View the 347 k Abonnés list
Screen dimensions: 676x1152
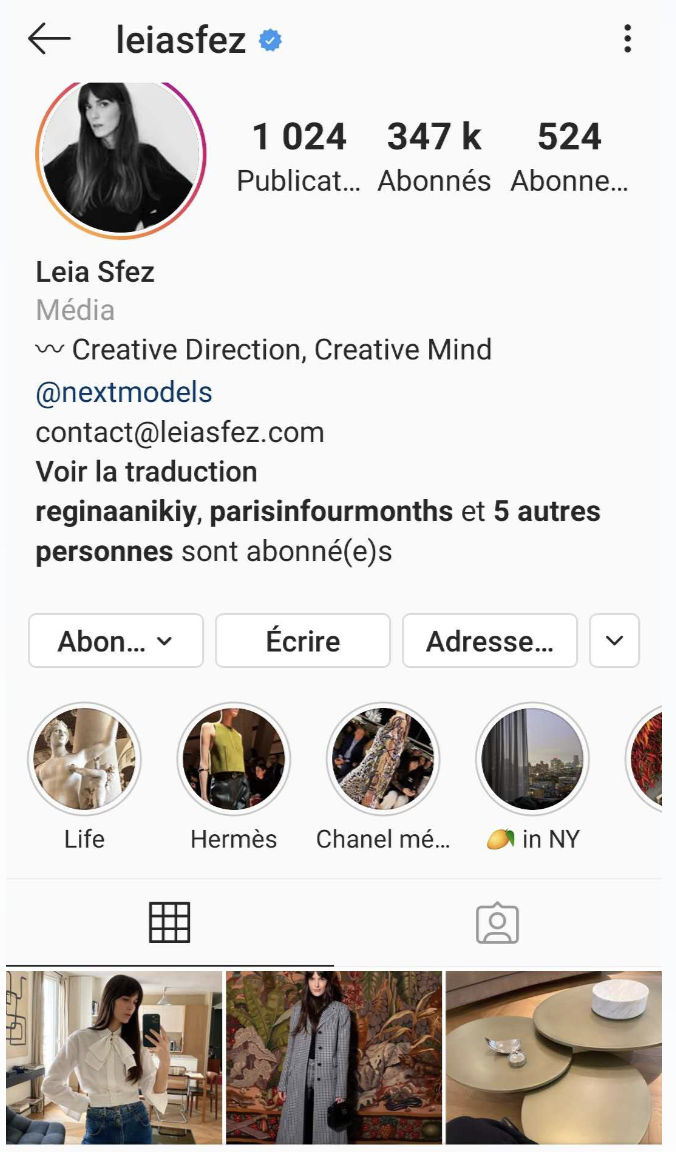pos(434,155)
